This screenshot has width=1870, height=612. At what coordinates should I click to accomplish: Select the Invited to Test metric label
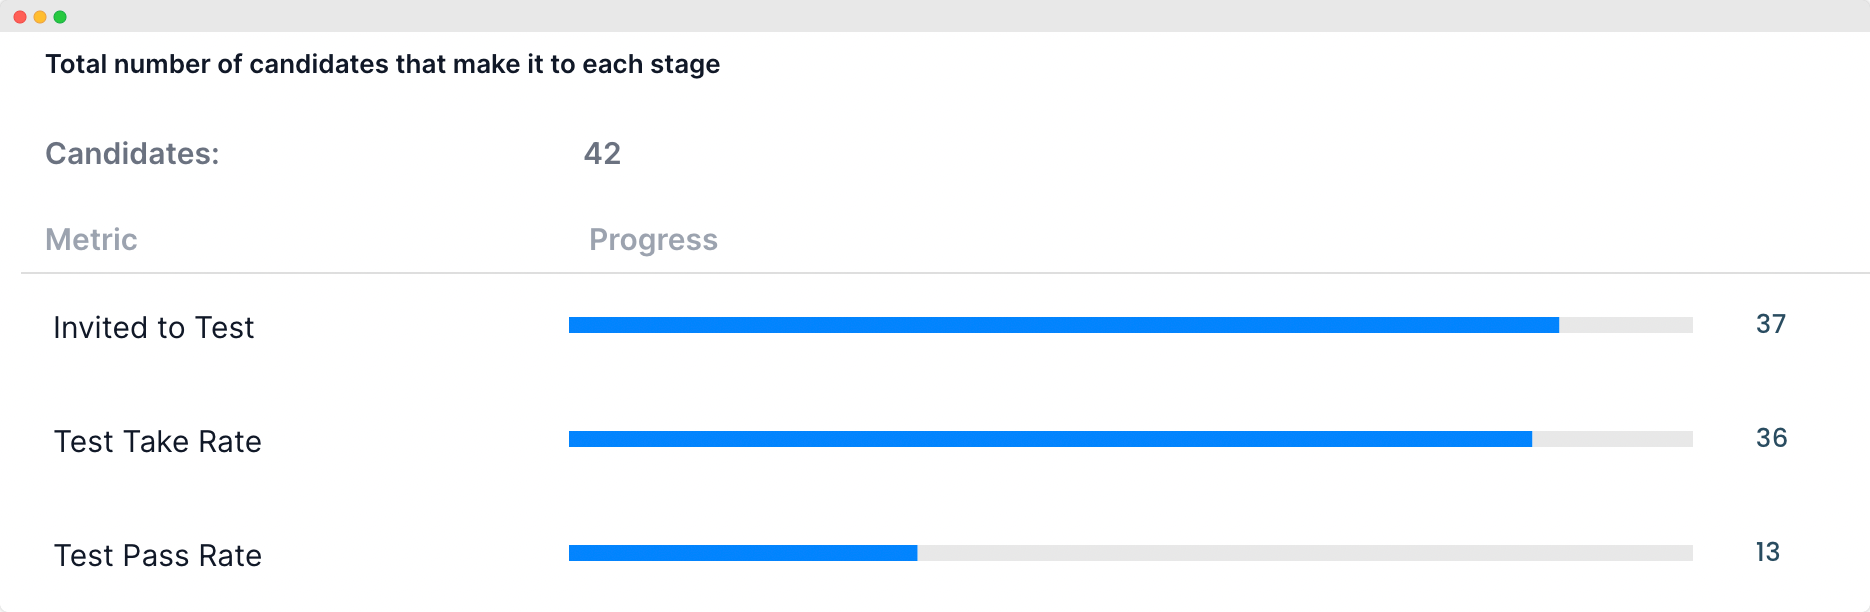[x=154, y=327]
